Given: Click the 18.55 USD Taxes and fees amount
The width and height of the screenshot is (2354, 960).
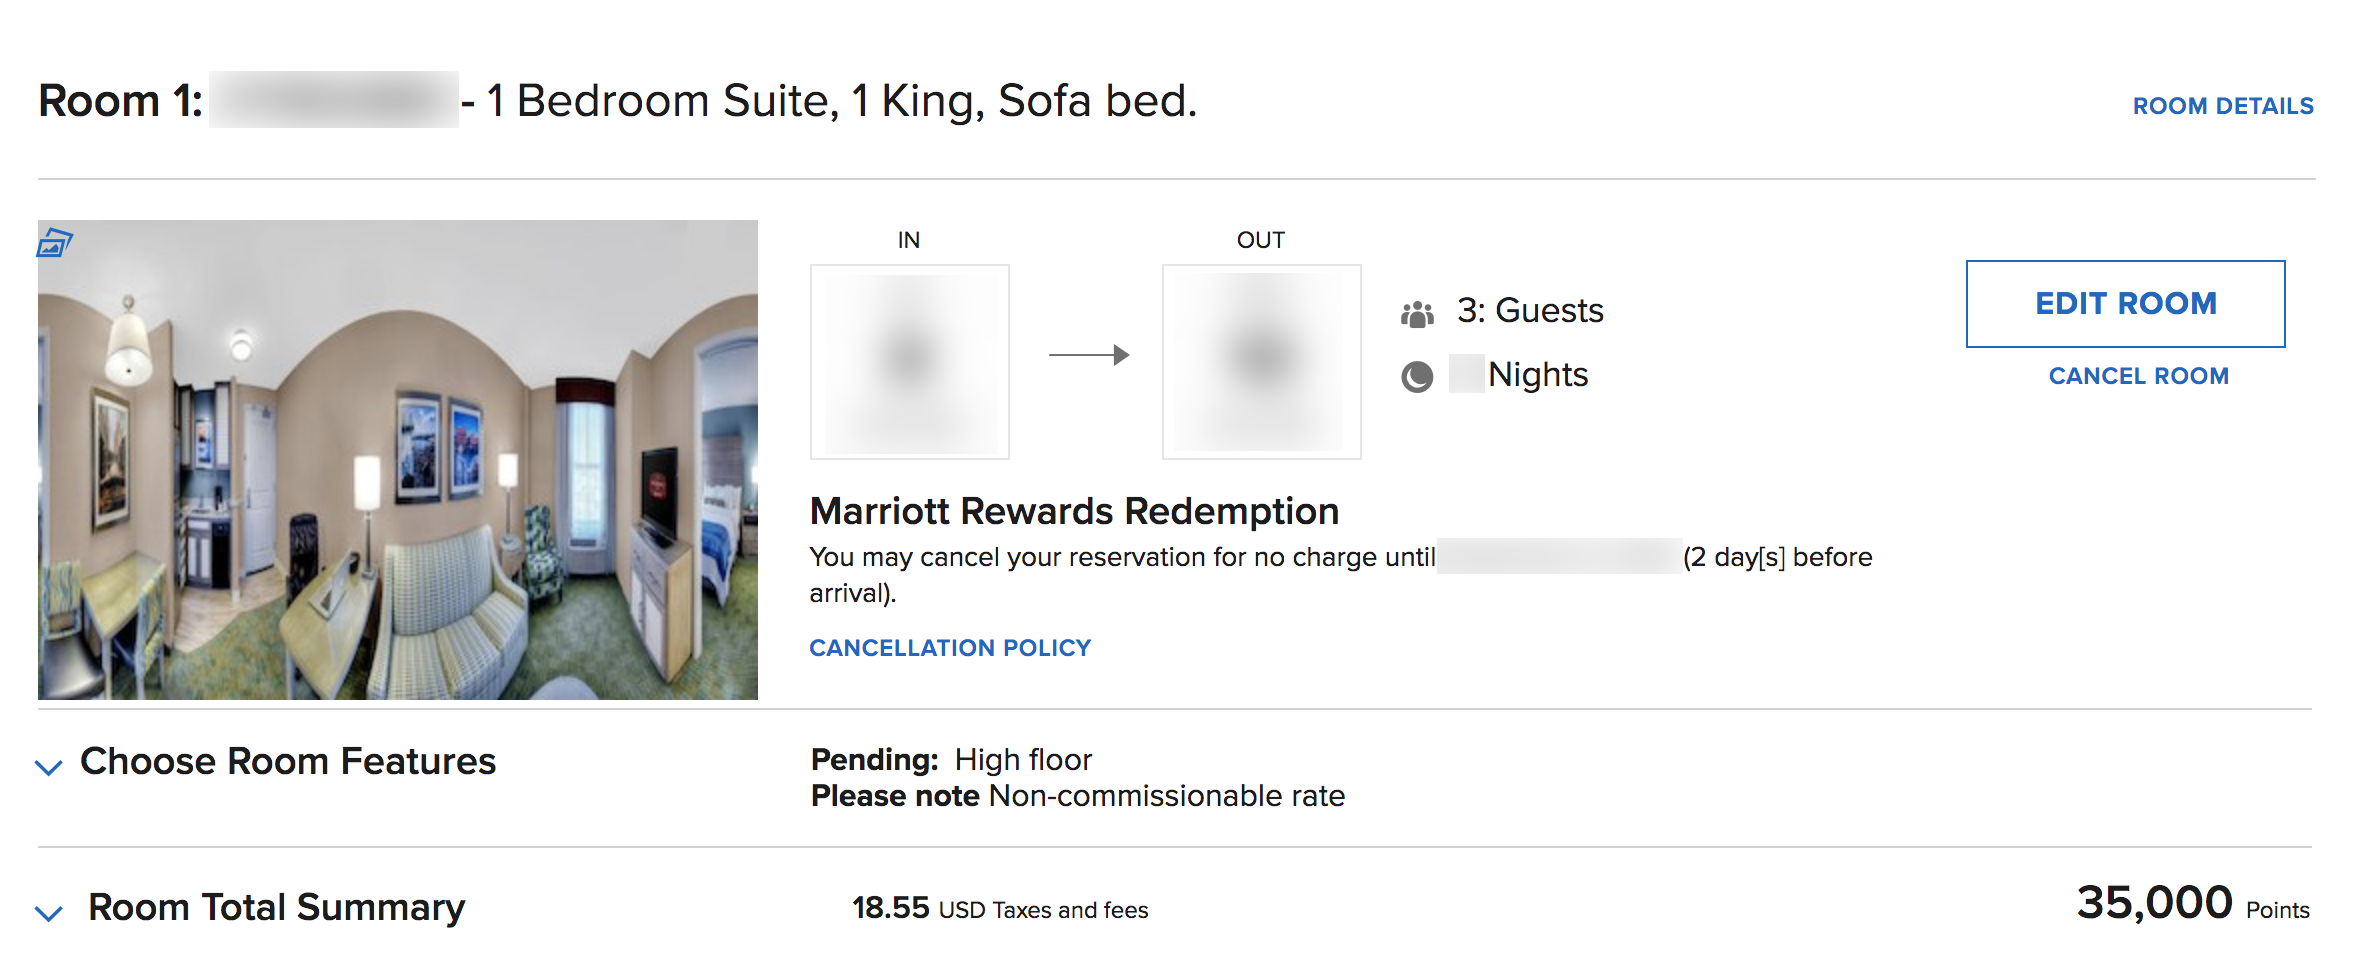Looking at the screenshot, I should 999,909.
